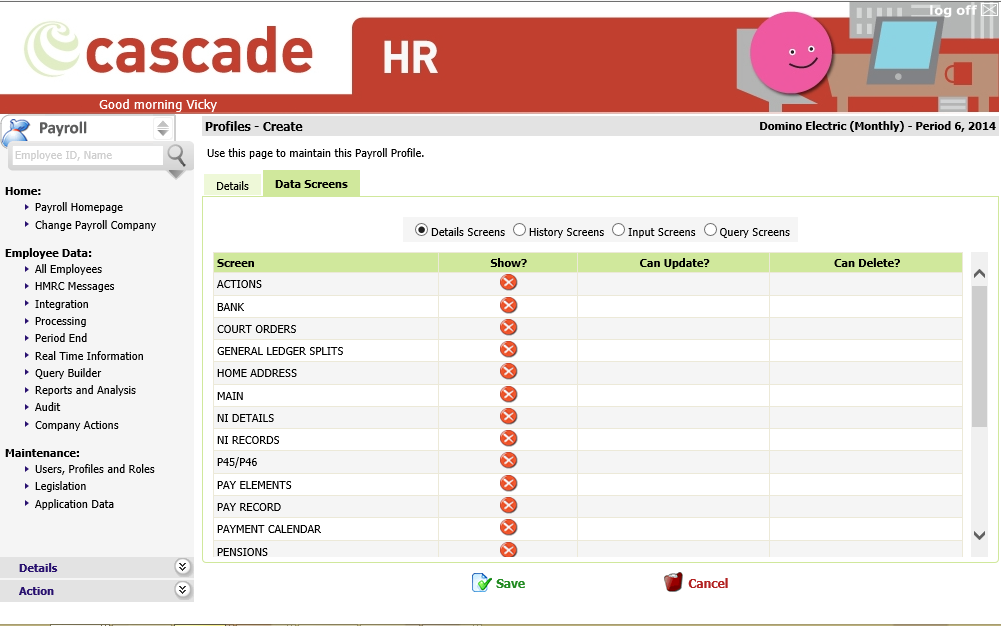Click the HOME ADDRESS row label
Image resolution: width=1001 pixels, height=626 pixels.
(257, 373)
